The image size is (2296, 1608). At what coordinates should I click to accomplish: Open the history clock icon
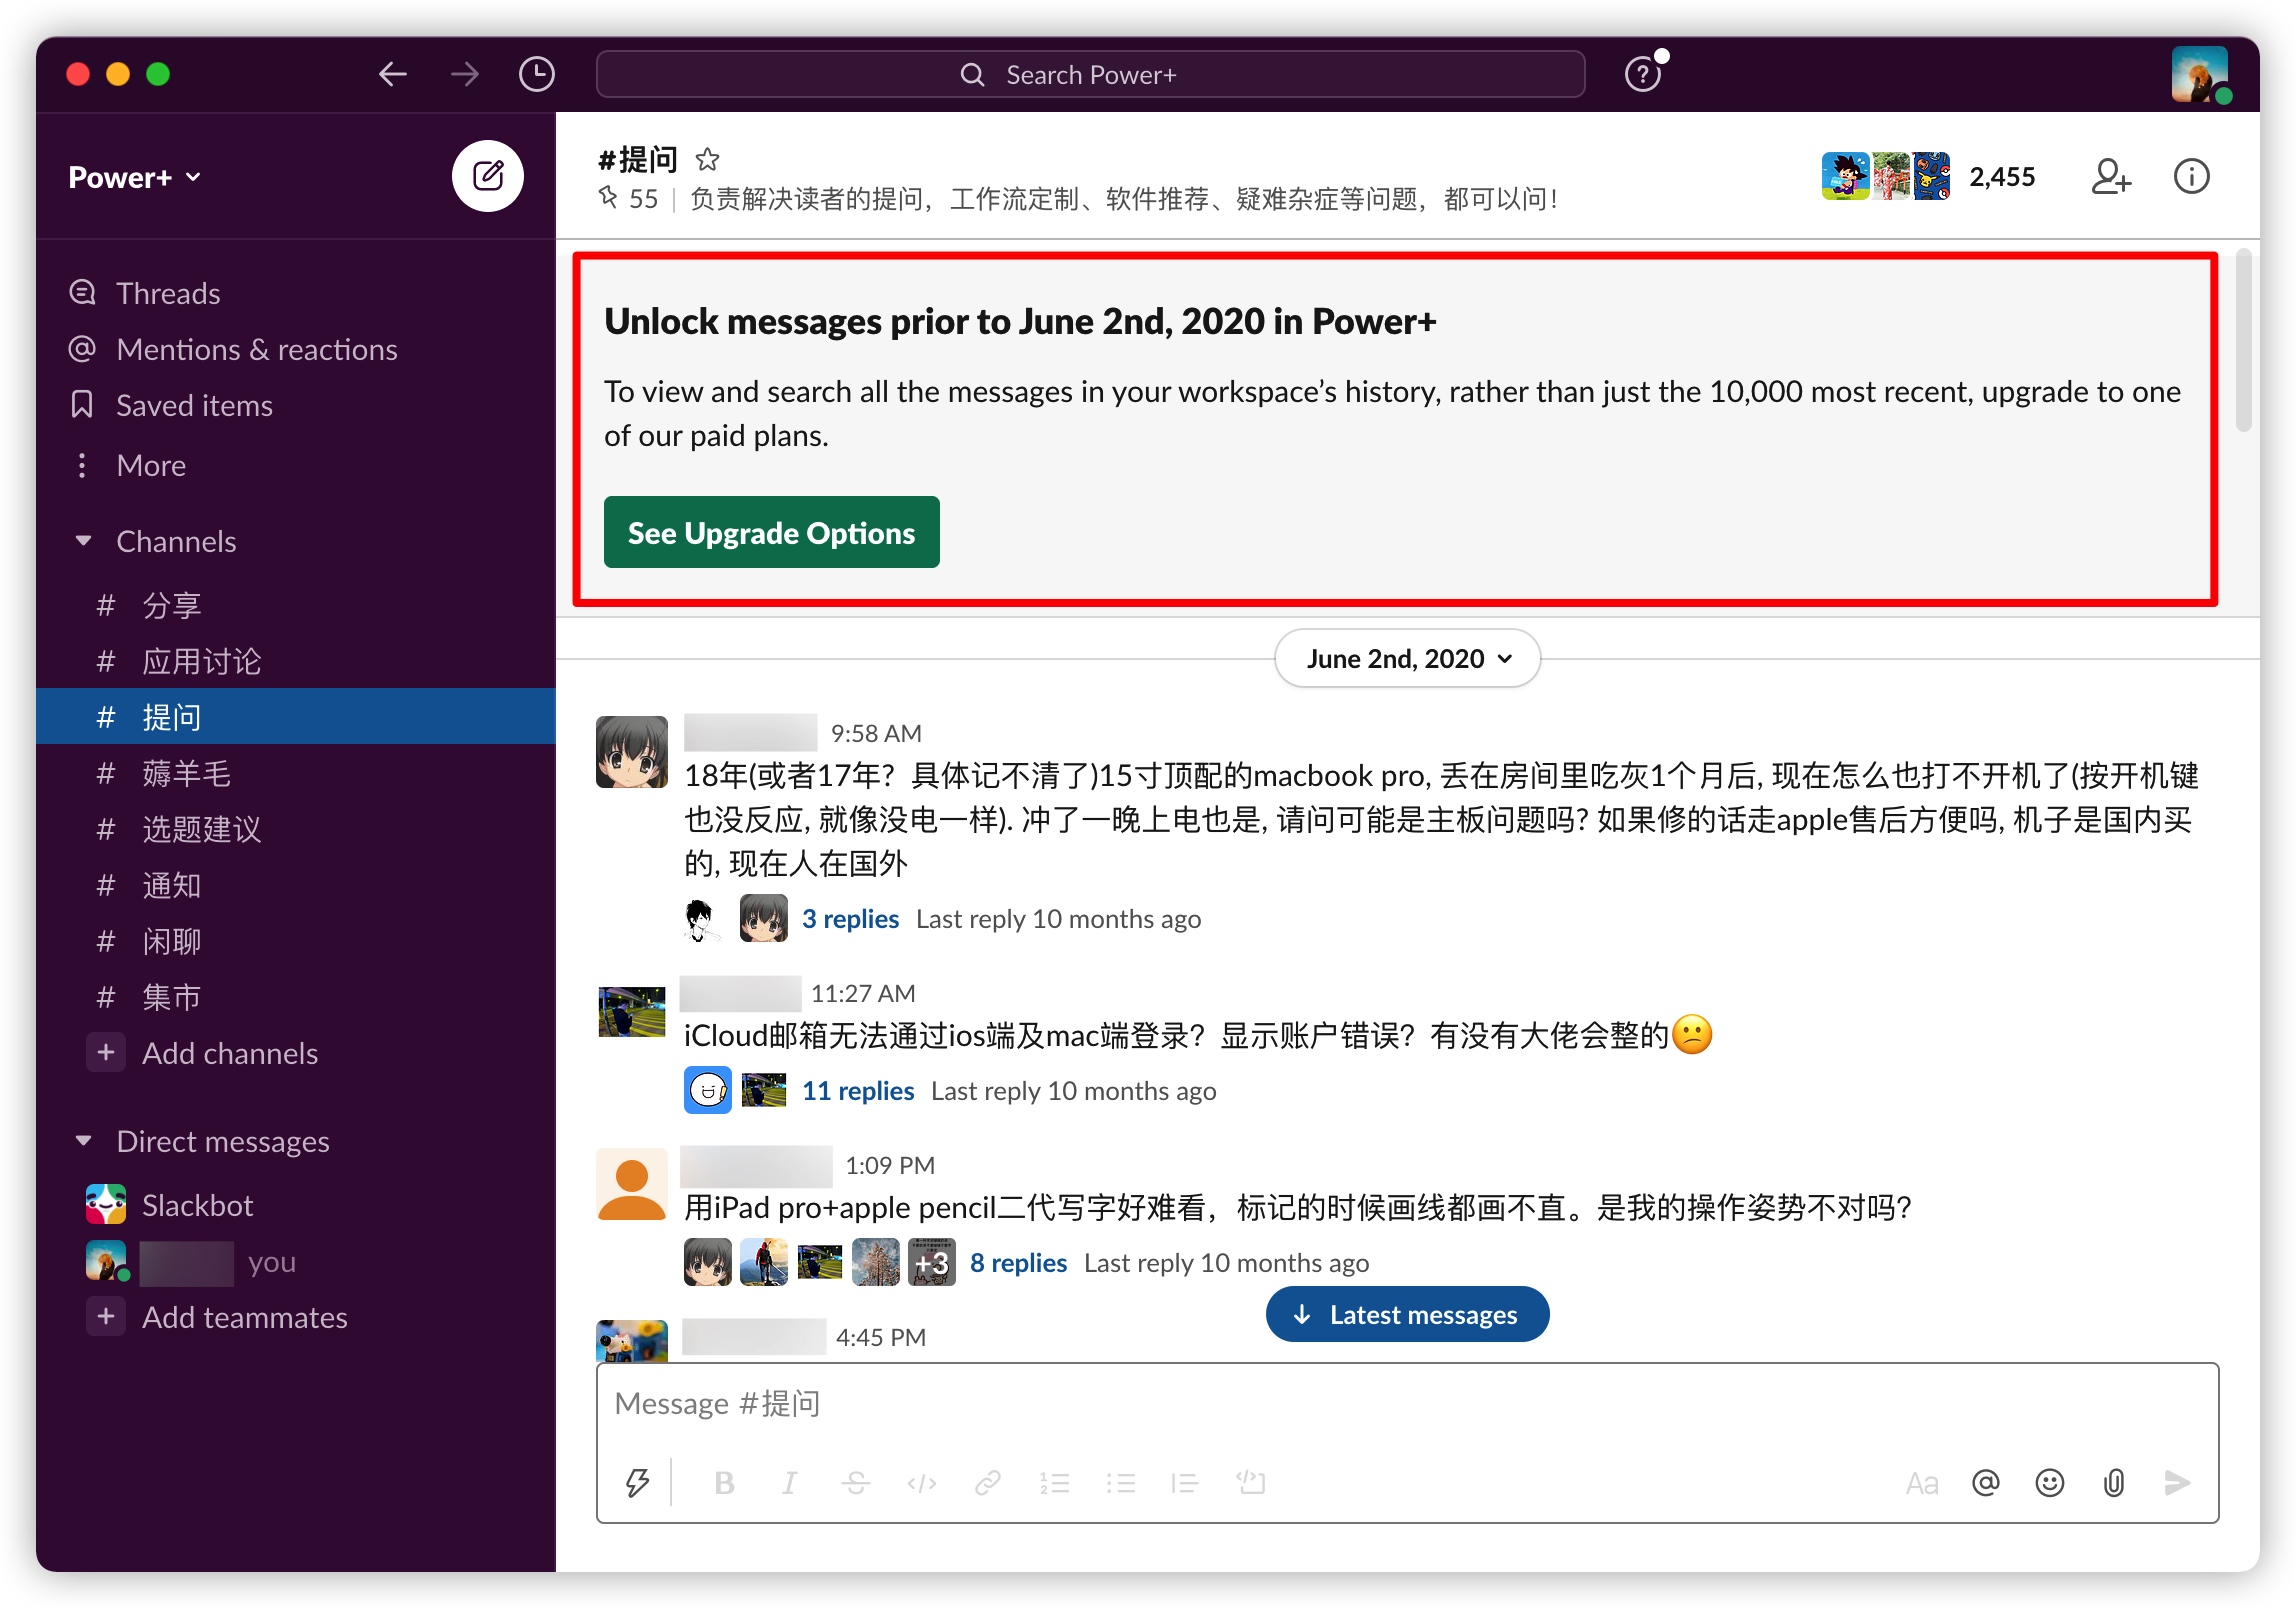coord(537,74)
